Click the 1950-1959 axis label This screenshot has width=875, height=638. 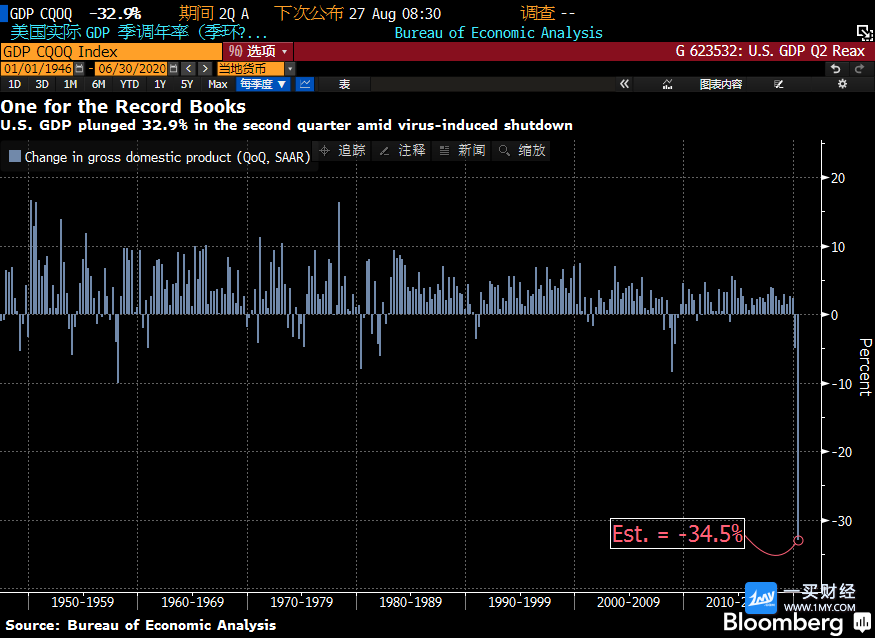pyautogui.click(x=83, y=602)
